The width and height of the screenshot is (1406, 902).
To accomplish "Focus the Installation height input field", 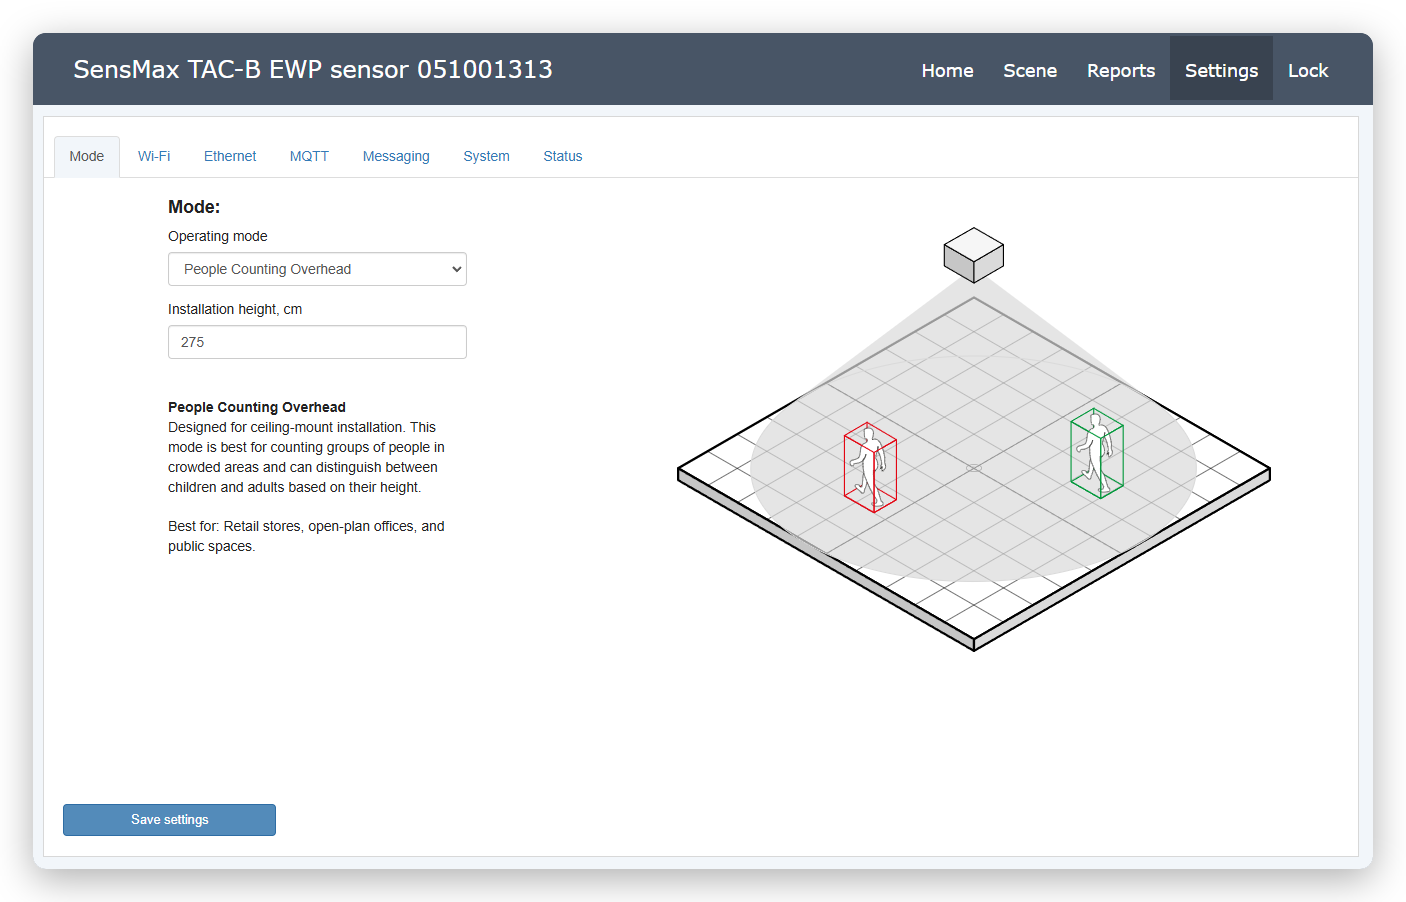I will click(317, 342).
